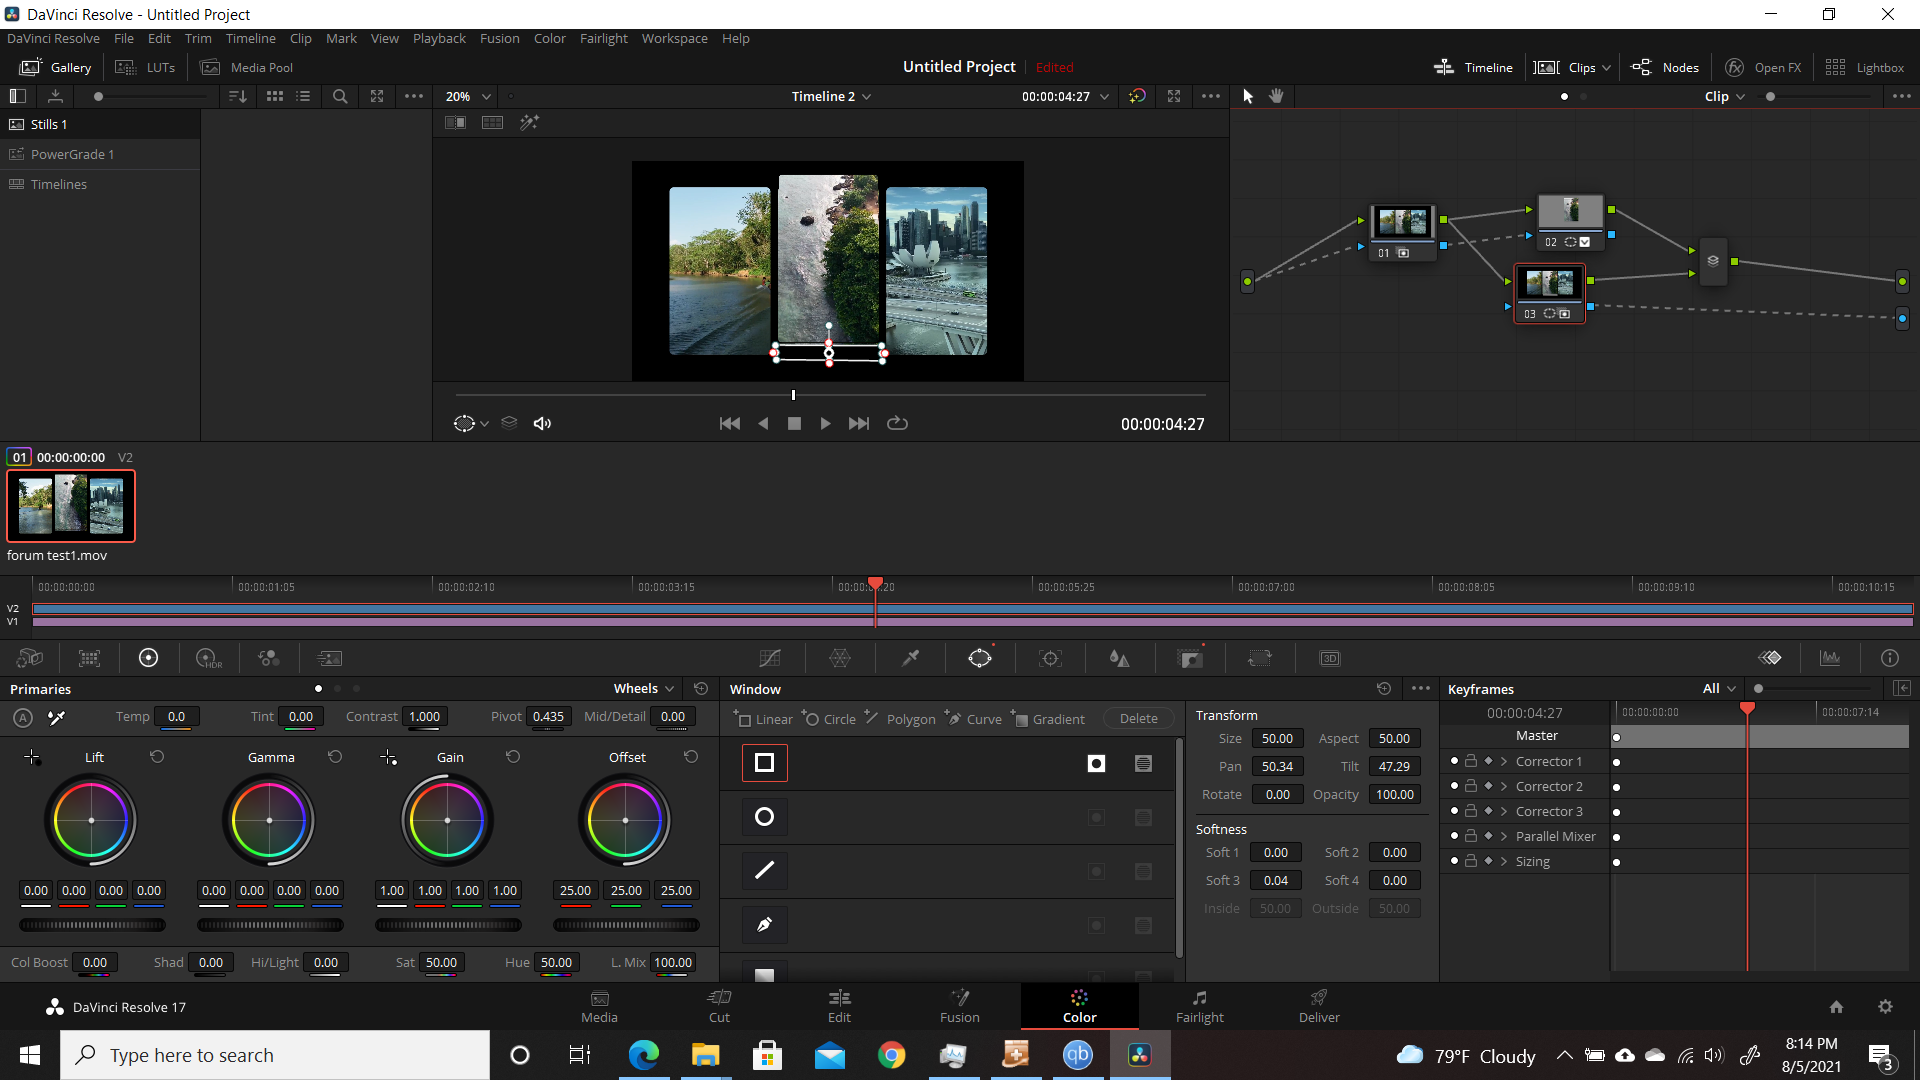Open the viewer zoom 20% dropdown
Viewport: 1920px width, 1080px height.
(x=468, y=96)
